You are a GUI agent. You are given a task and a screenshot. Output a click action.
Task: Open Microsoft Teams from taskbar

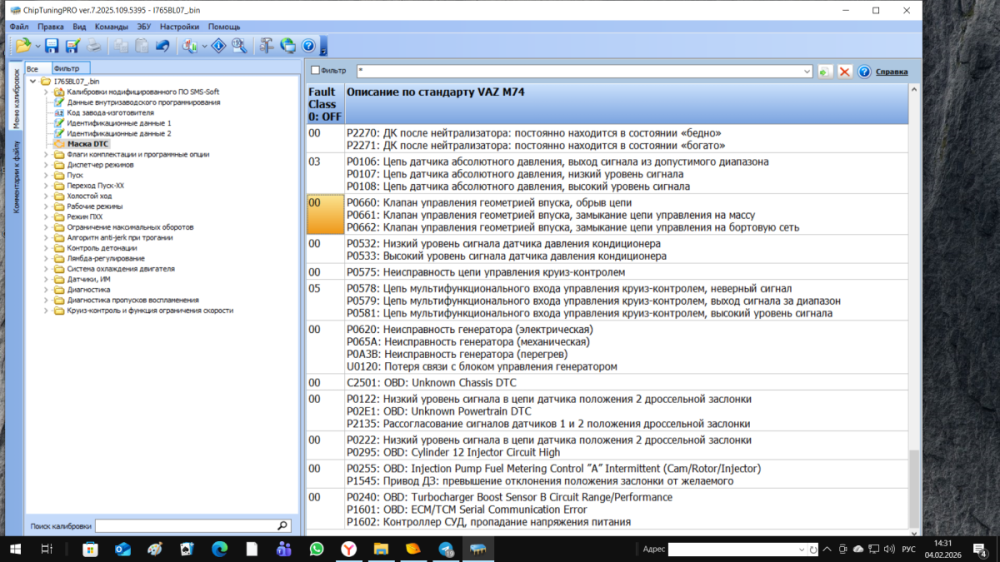(284, 549)
